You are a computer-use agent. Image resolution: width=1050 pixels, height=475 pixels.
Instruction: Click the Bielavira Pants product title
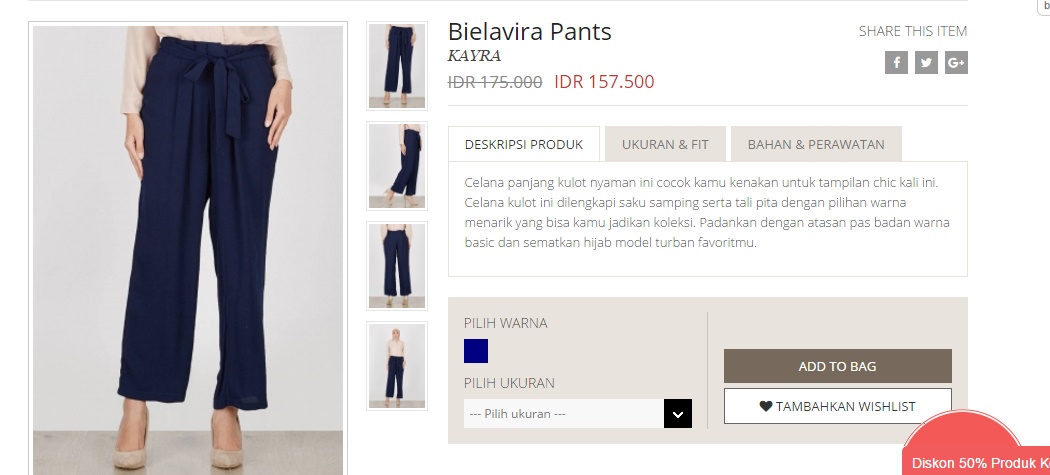[x=530, y=31]
